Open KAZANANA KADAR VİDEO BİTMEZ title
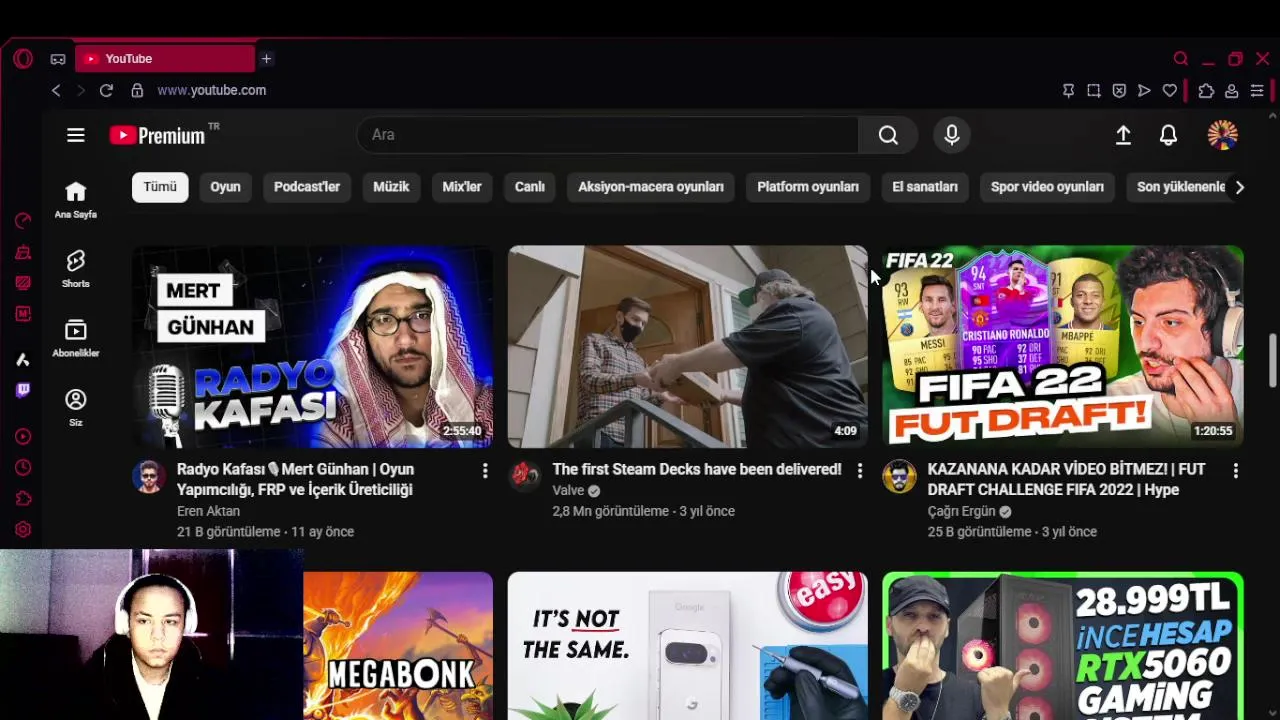Image resolution: width=1280 pixels, height=720 pixels. [1066, 479]
